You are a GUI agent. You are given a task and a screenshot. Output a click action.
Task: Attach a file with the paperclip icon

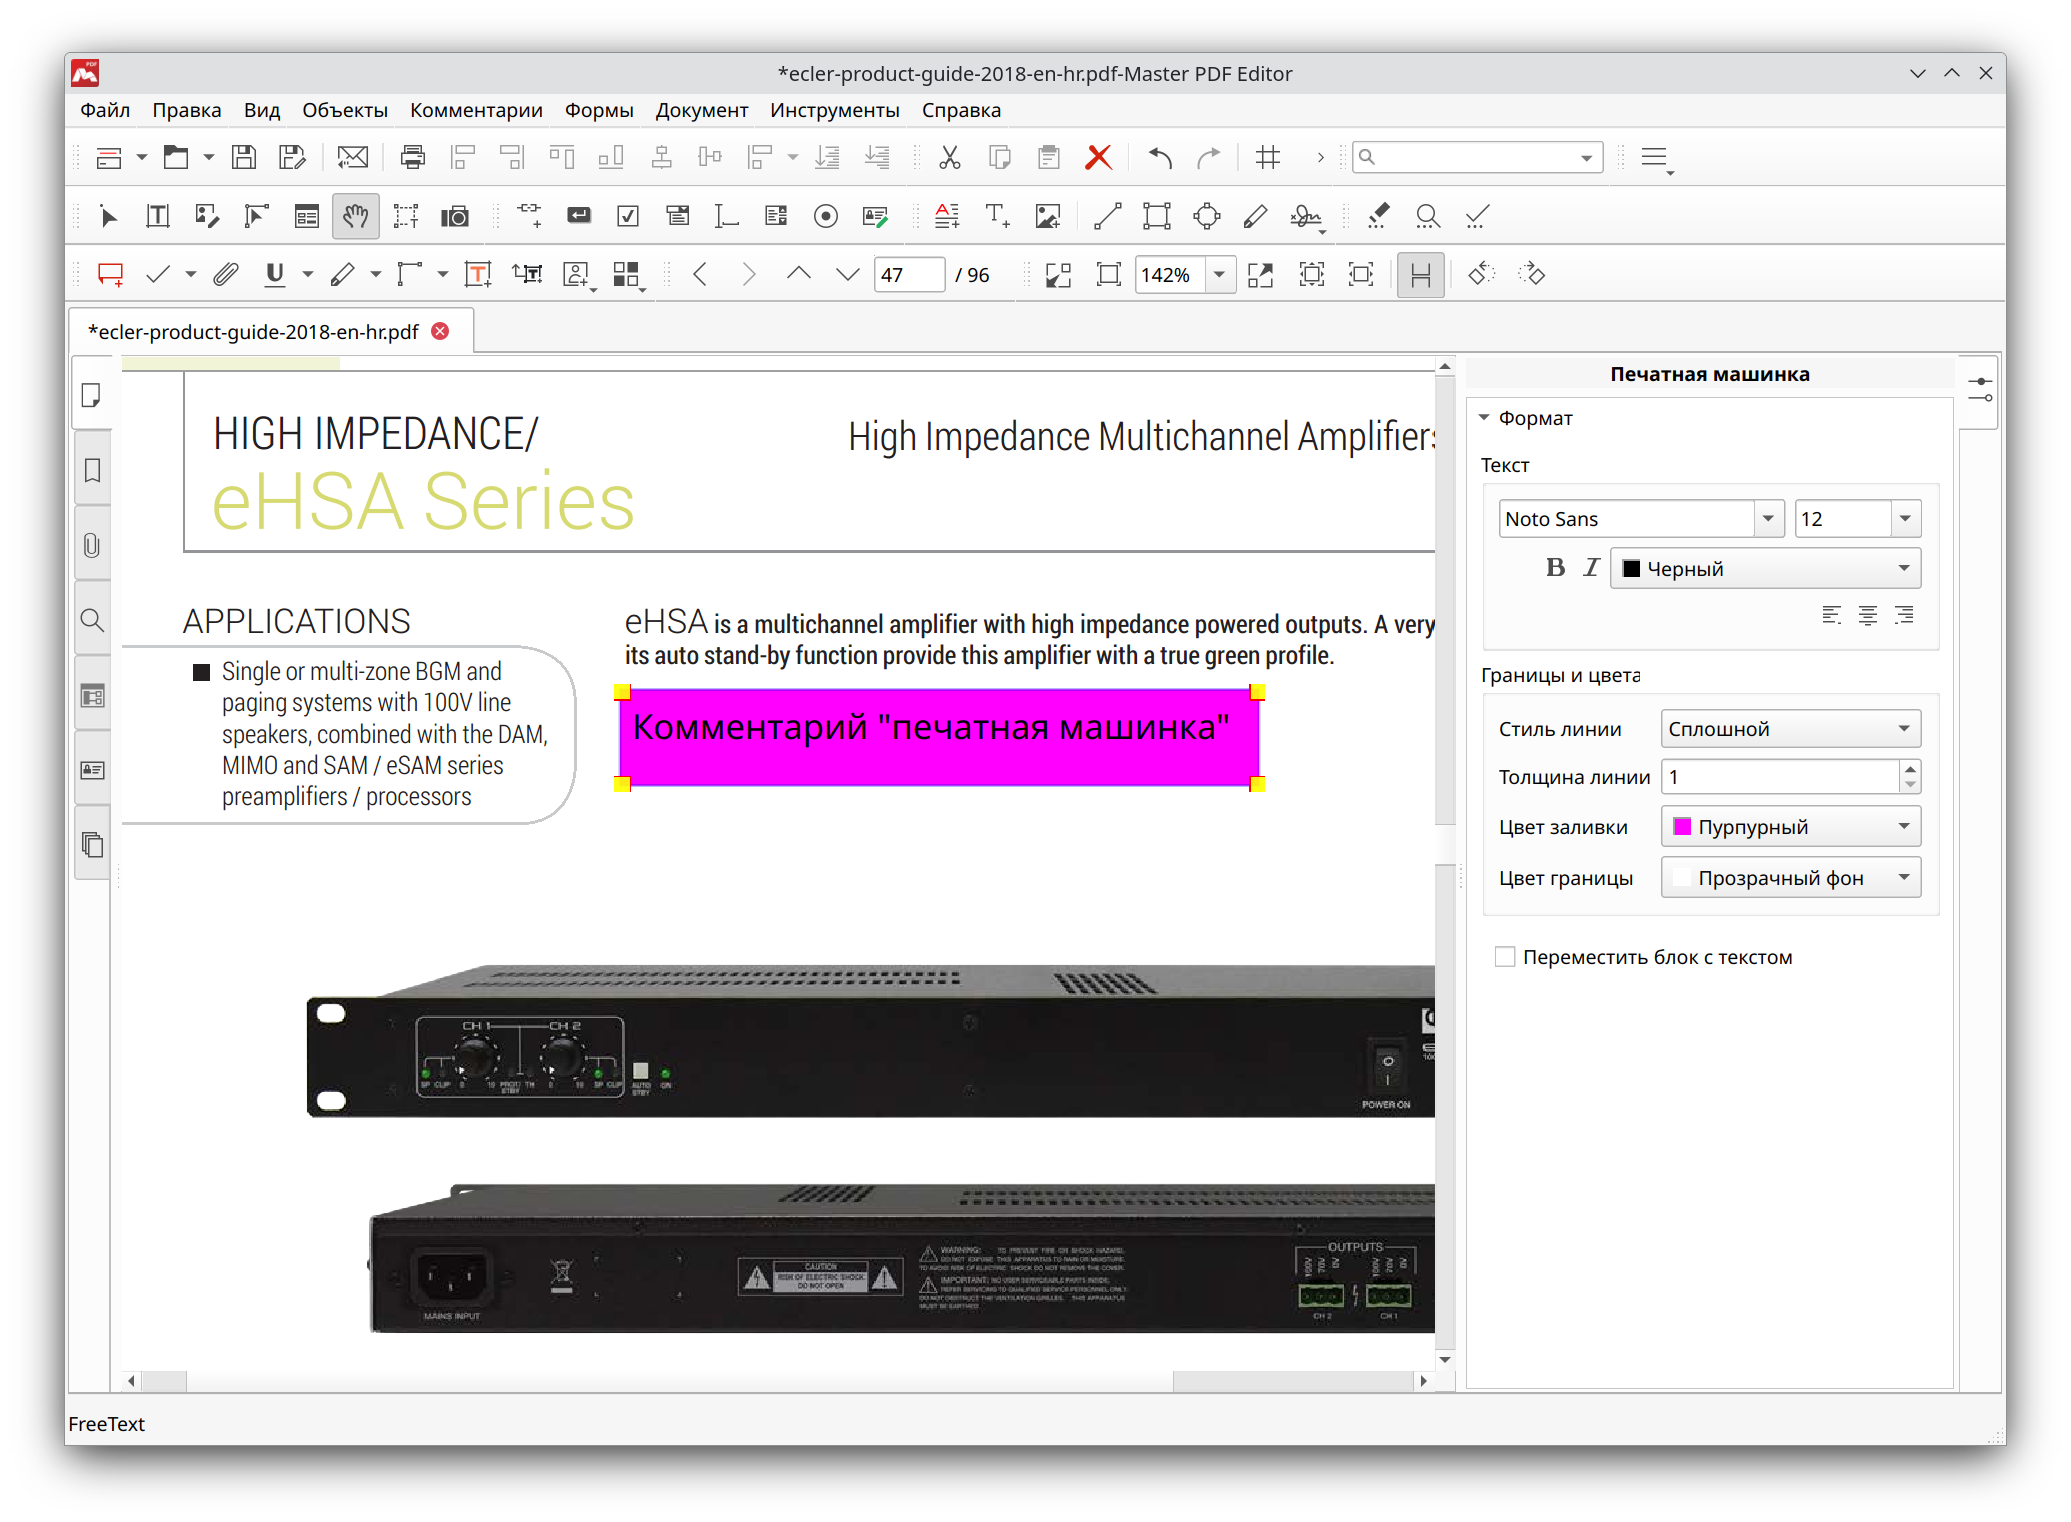(x=226, y=275)
